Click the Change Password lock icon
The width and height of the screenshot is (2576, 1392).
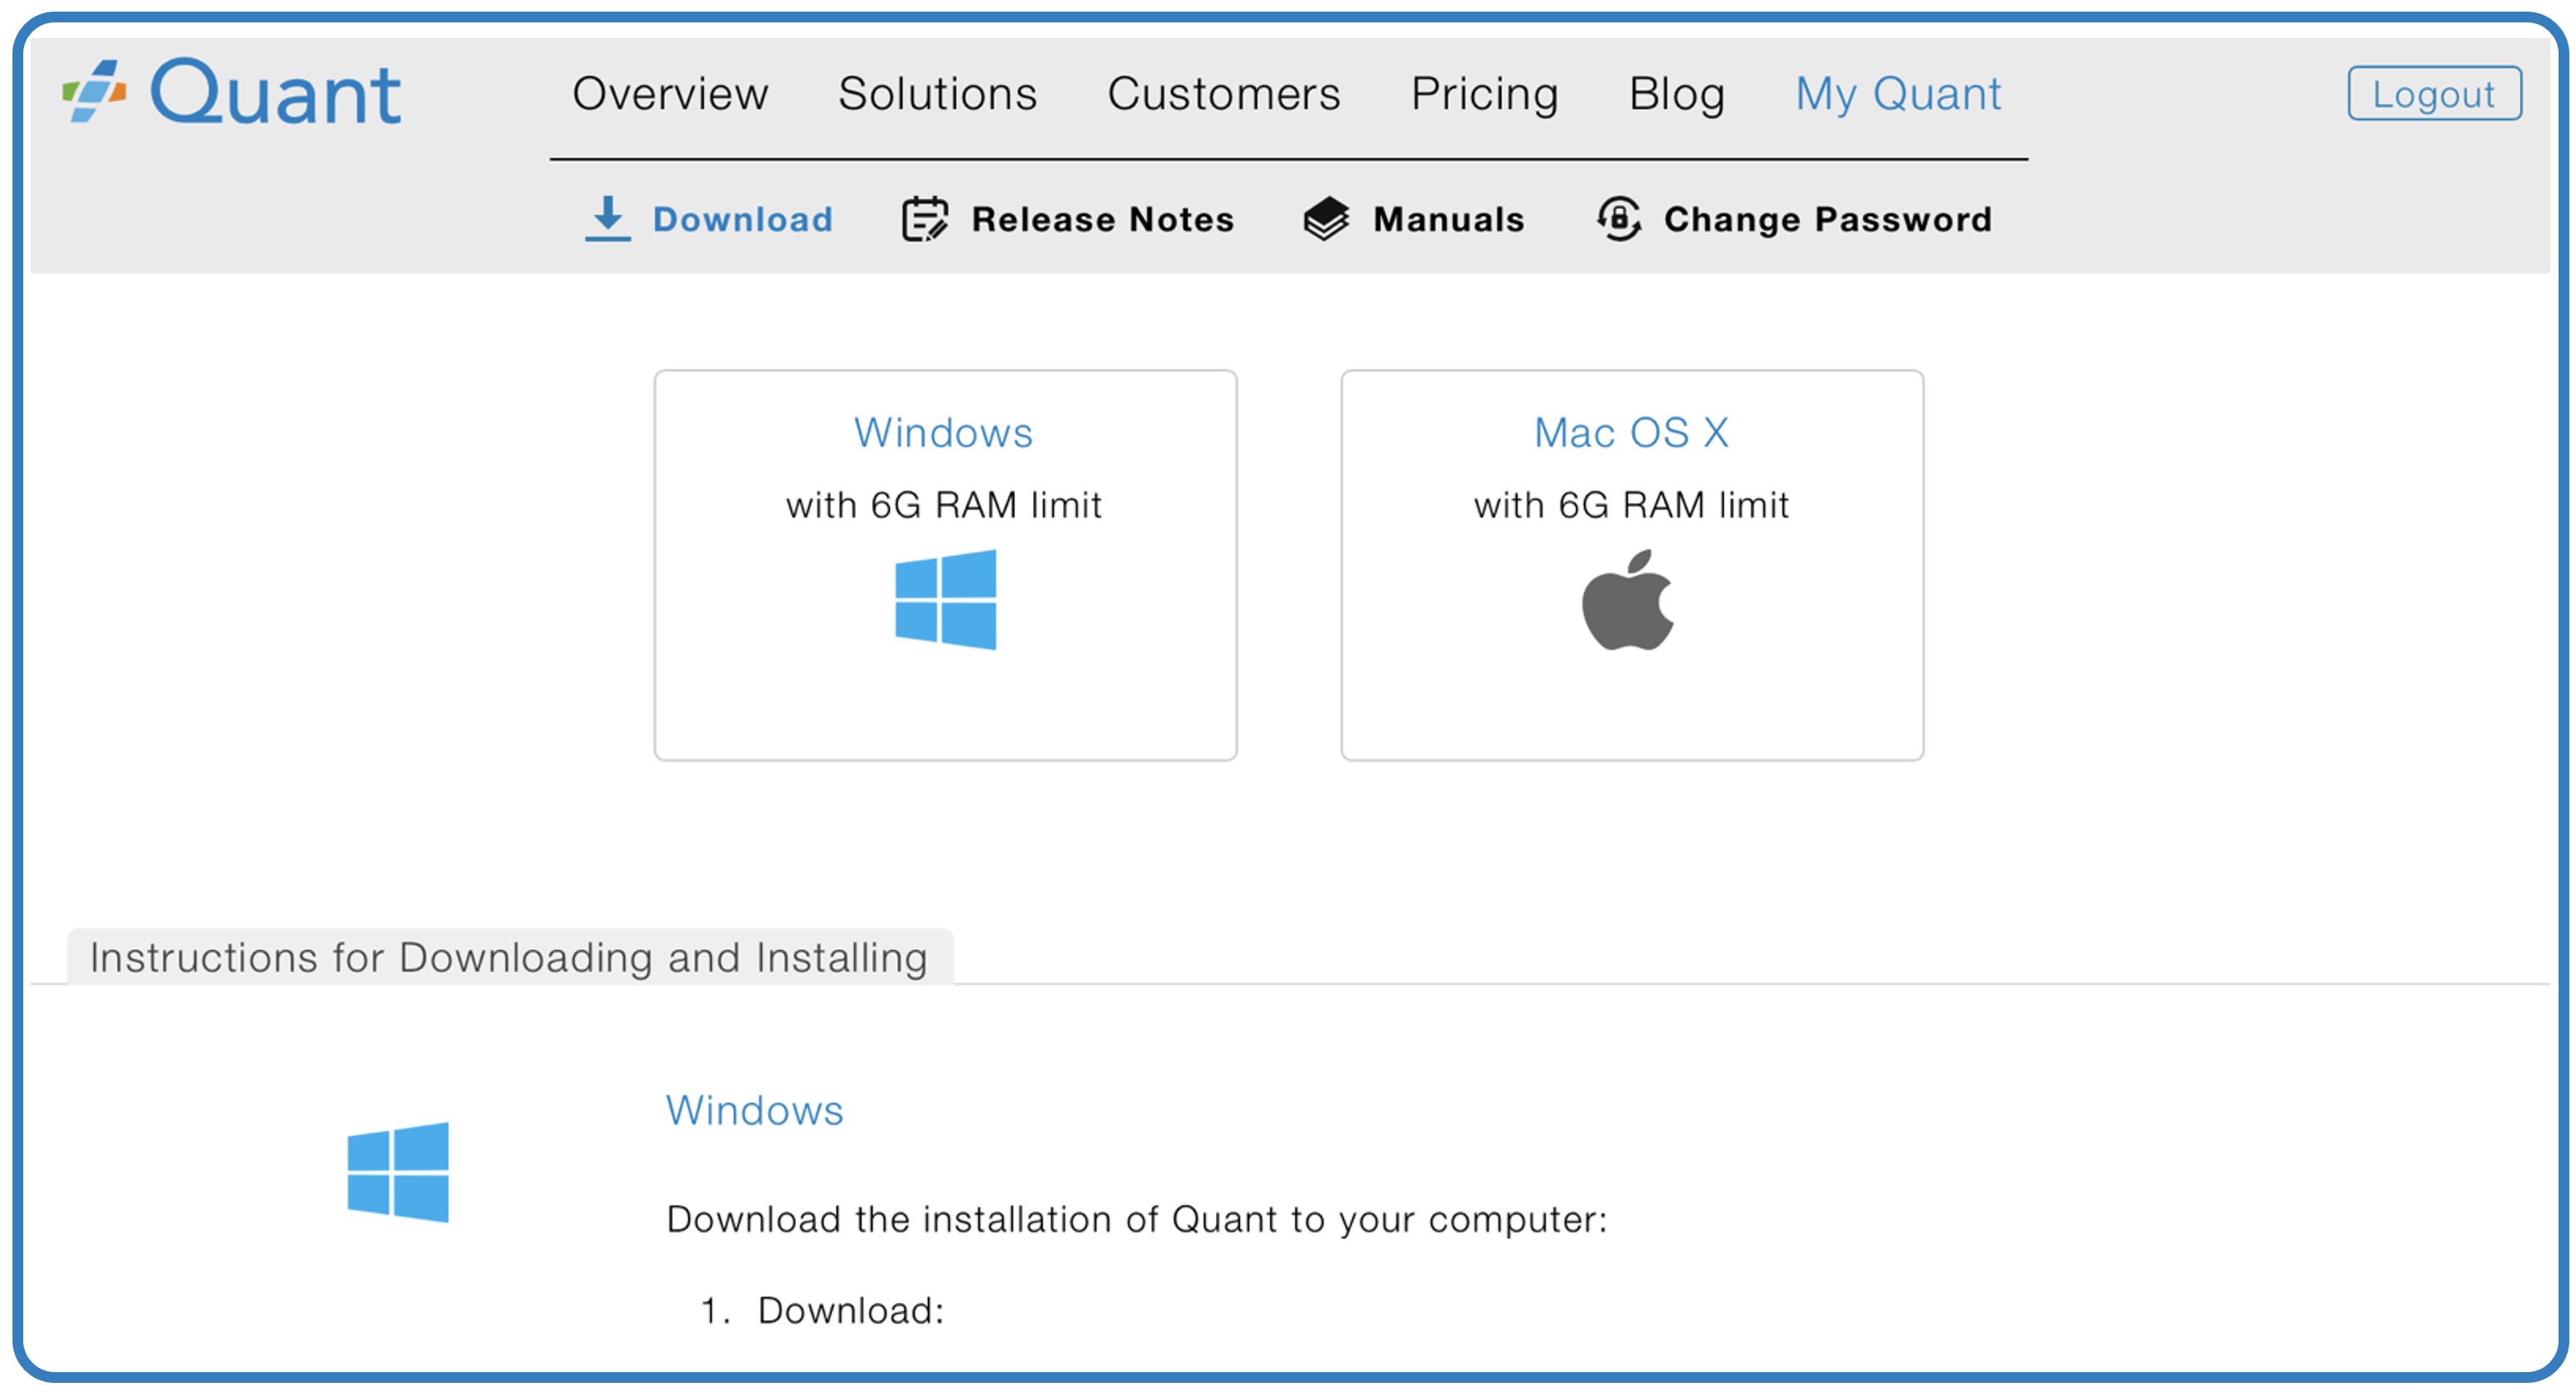click(1618, 218)
